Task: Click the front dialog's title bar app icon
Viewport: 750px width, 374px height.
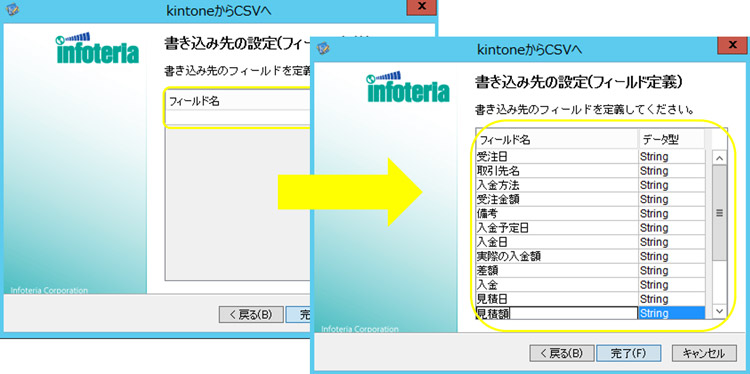Action: (324, 48)
